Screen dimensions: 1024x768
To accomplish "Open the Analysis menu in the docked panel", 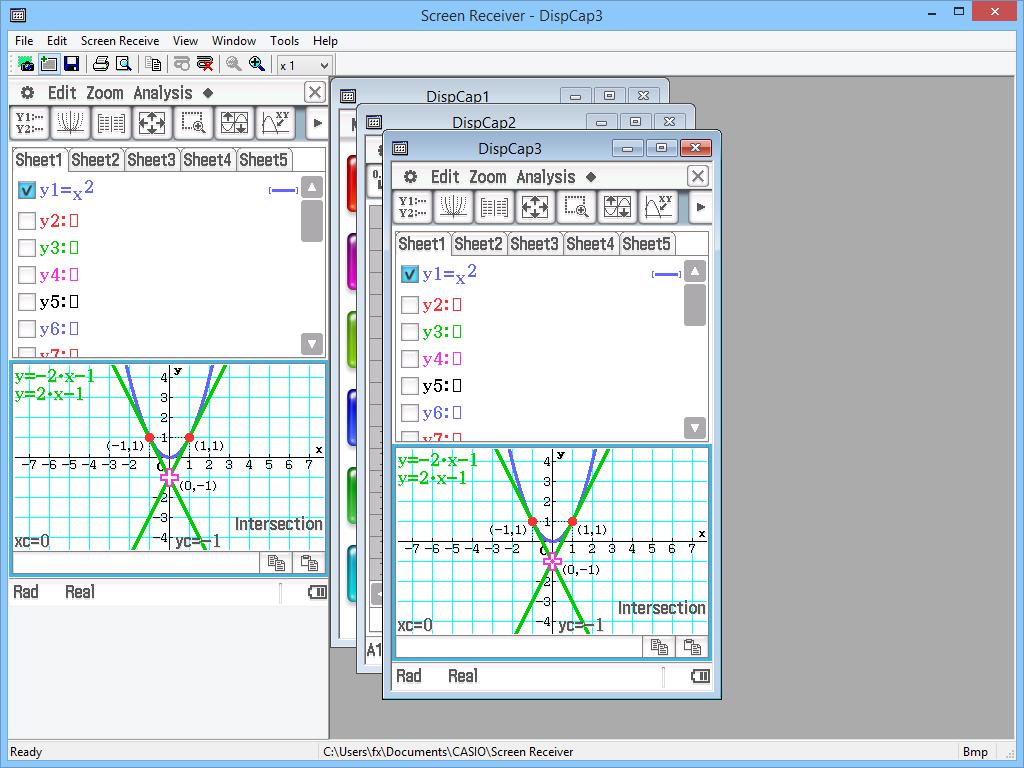I will point(163,93).
